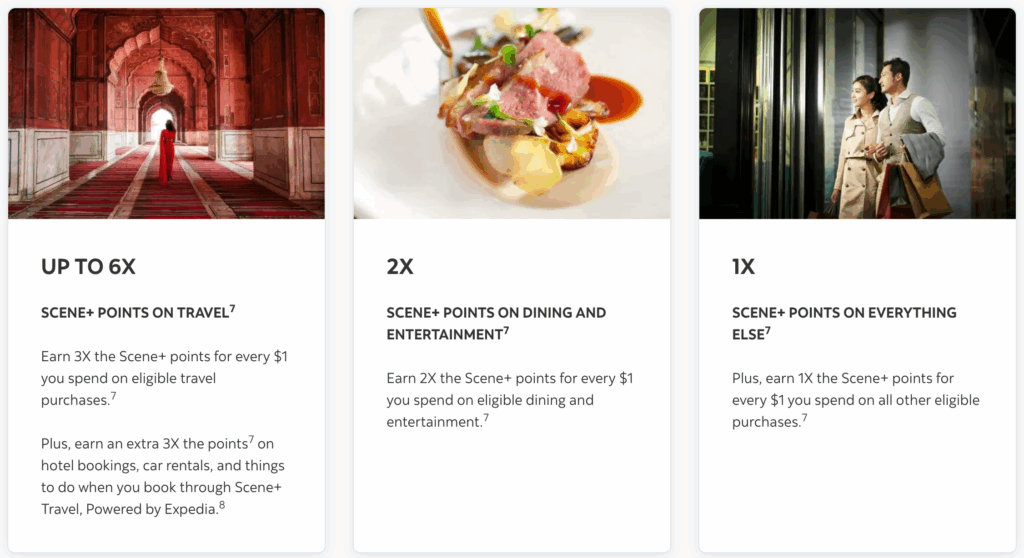Click the plated gourmet dish image
This screenshot has height=558, width=1024.
click(x=511, y=113)
